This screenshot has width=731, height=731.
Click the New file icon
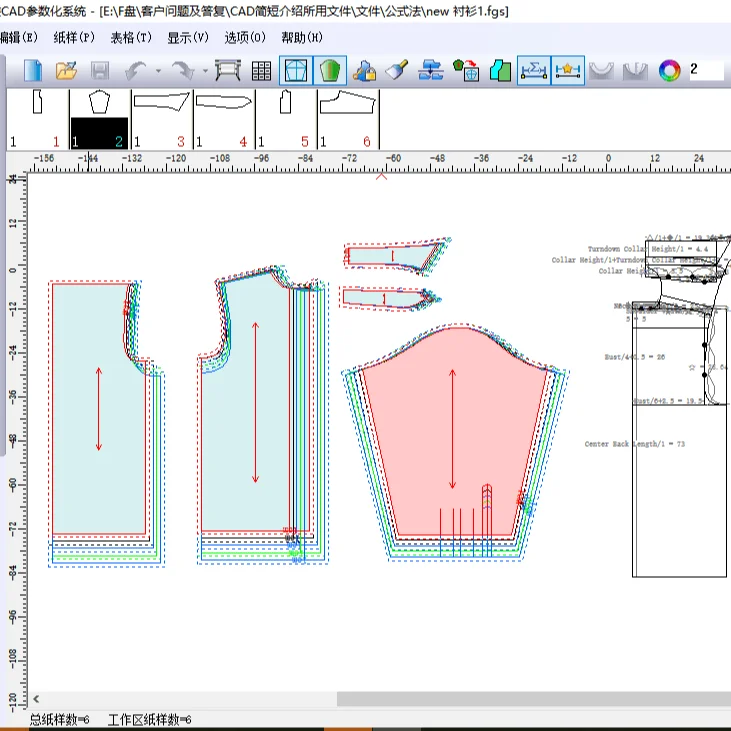(x=33, y=71)
